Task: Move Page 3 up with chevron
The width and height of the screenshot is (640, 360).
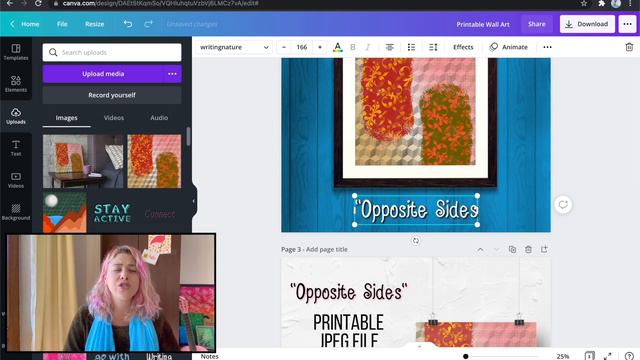Action: point(480,249)
